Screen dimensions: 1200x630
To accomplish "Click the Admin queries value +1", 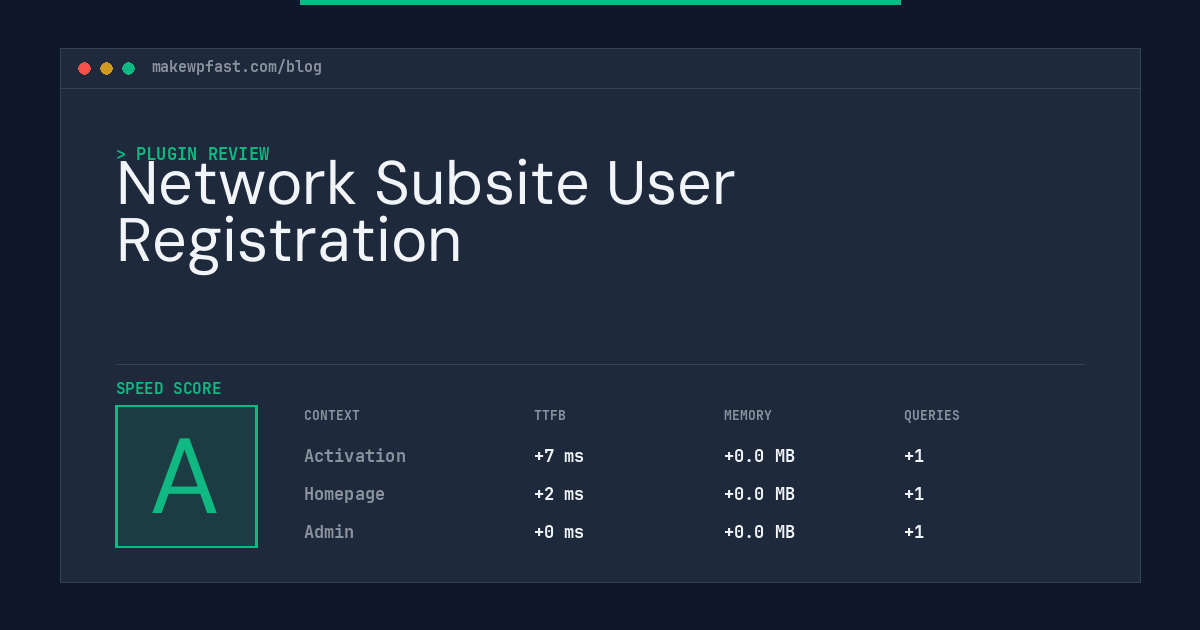I will point(914,532).
